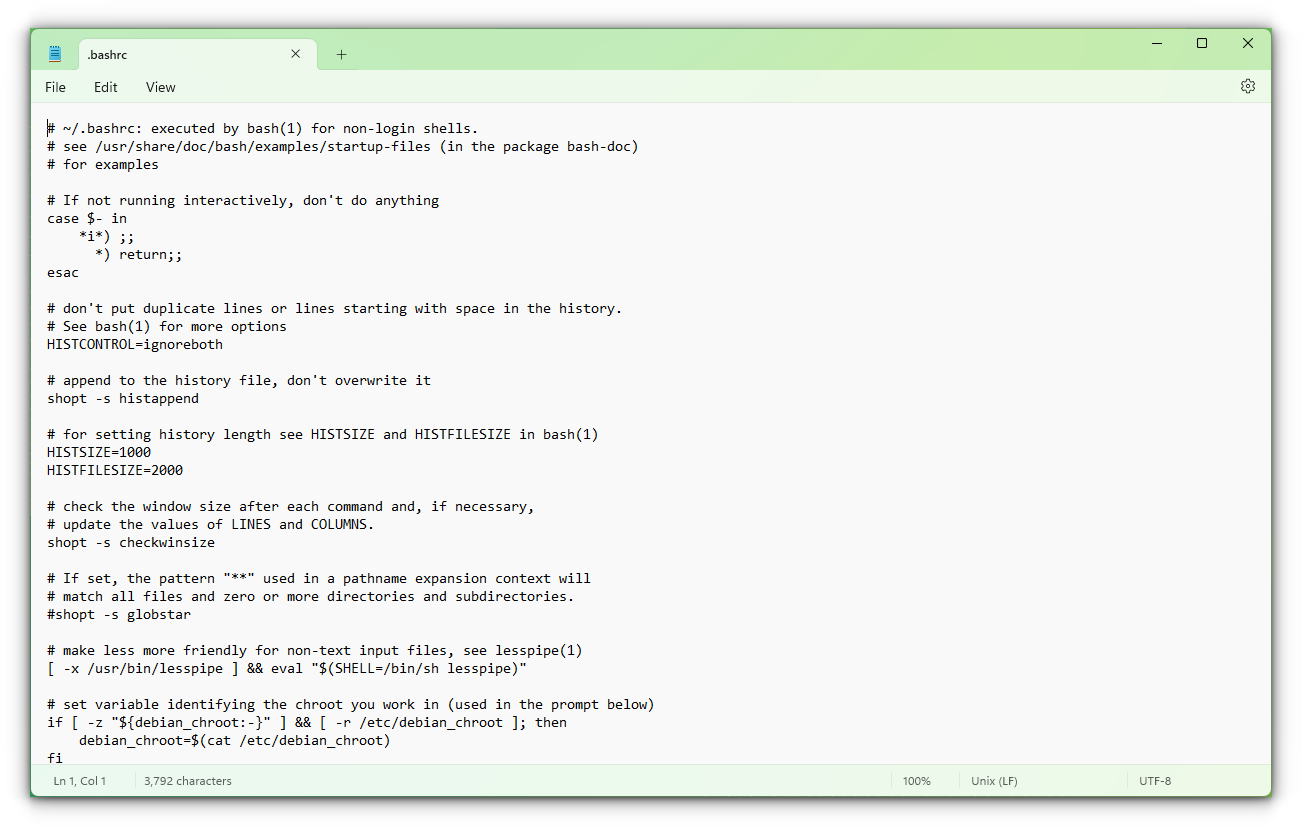
Task: Click the final 'fi' line
Action: pyautogui.click(x=55, y=757)
